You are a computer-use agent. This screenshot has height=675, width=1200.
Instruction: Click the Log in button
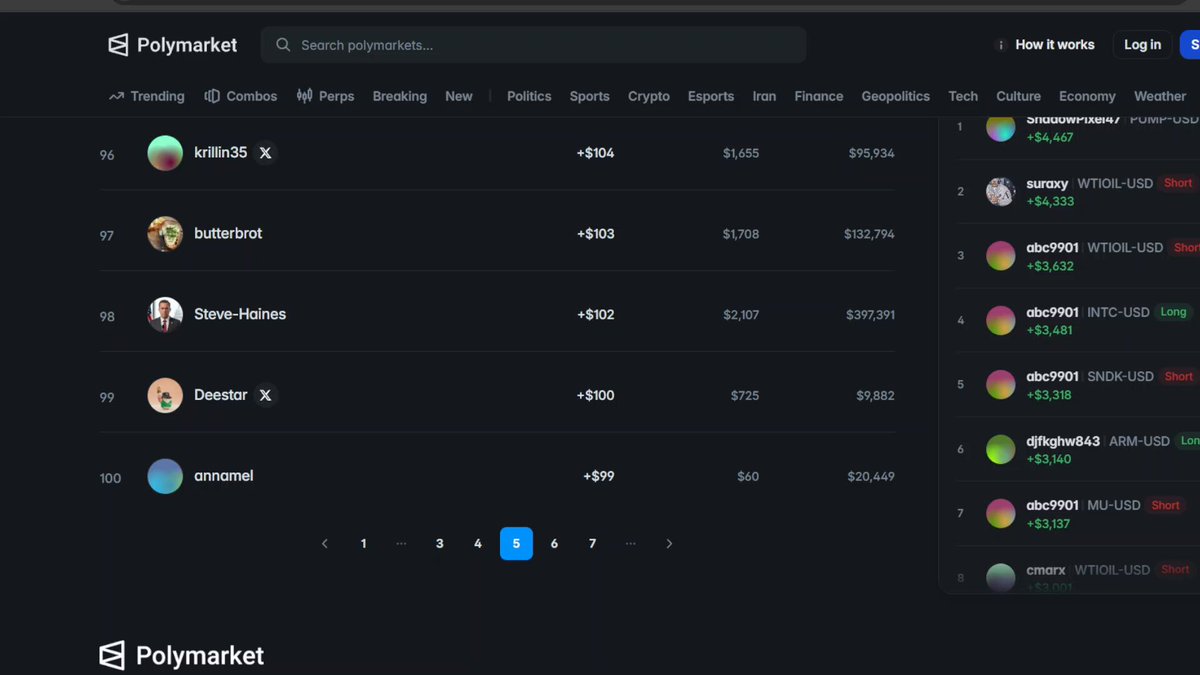1143,45
